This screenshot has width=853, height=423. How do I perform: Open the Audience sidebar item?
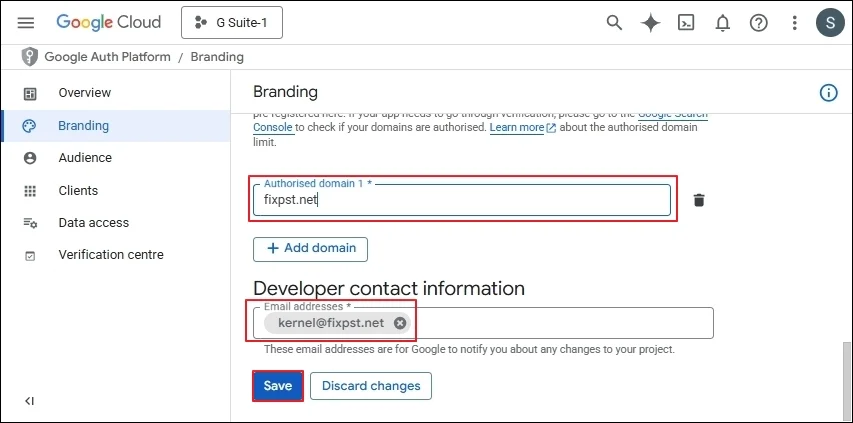[x=115, y=158]
